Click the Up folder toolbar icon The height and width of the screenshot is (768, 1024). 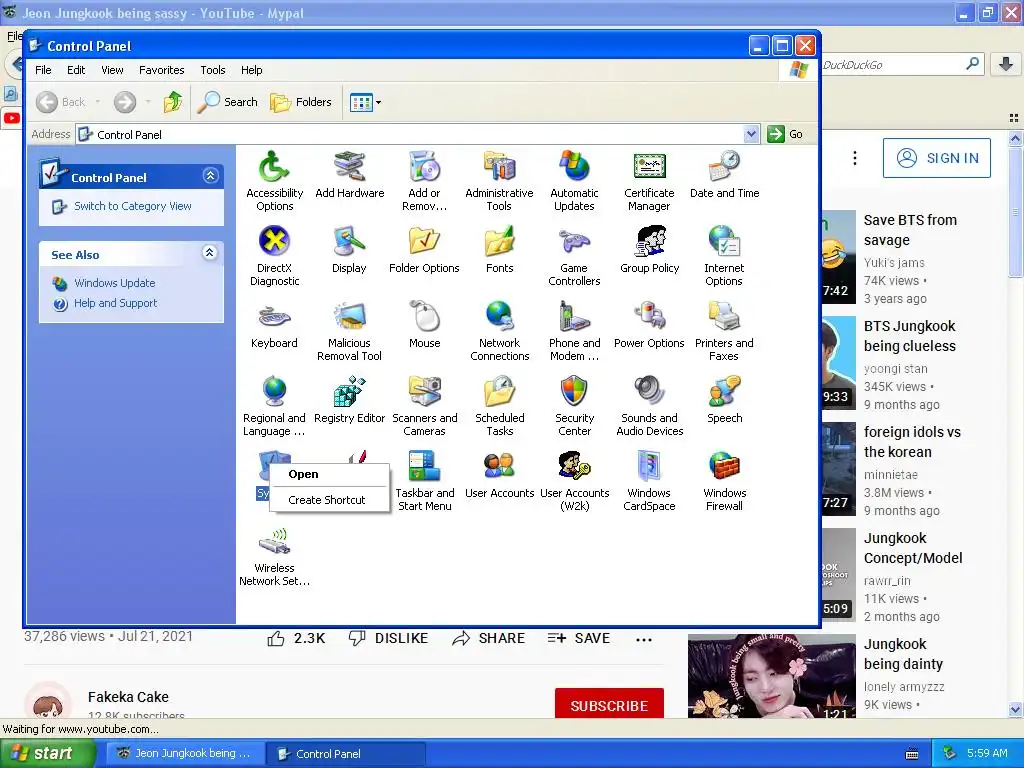point(173,102)
